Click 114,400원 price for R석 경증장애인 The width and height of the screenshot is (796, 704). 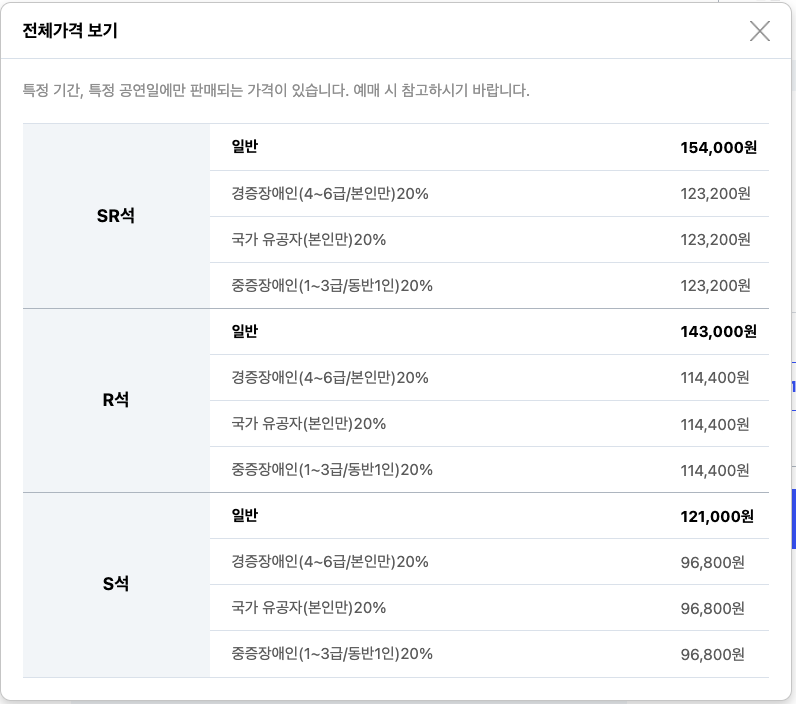[715, 378]
